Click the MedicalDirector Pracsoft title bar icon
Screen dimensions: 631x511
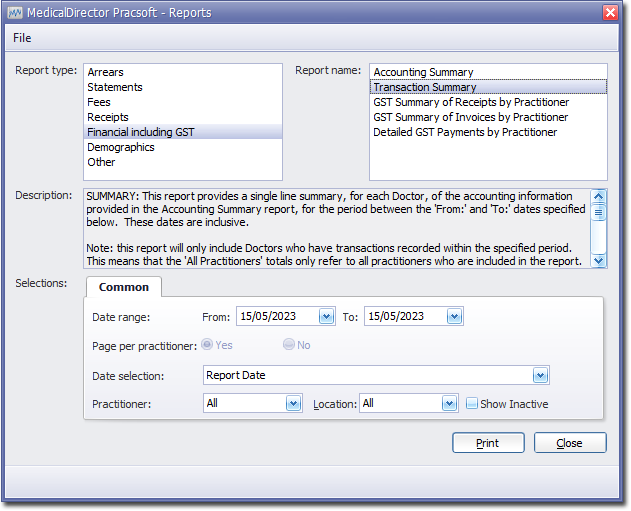pos(15,12)
